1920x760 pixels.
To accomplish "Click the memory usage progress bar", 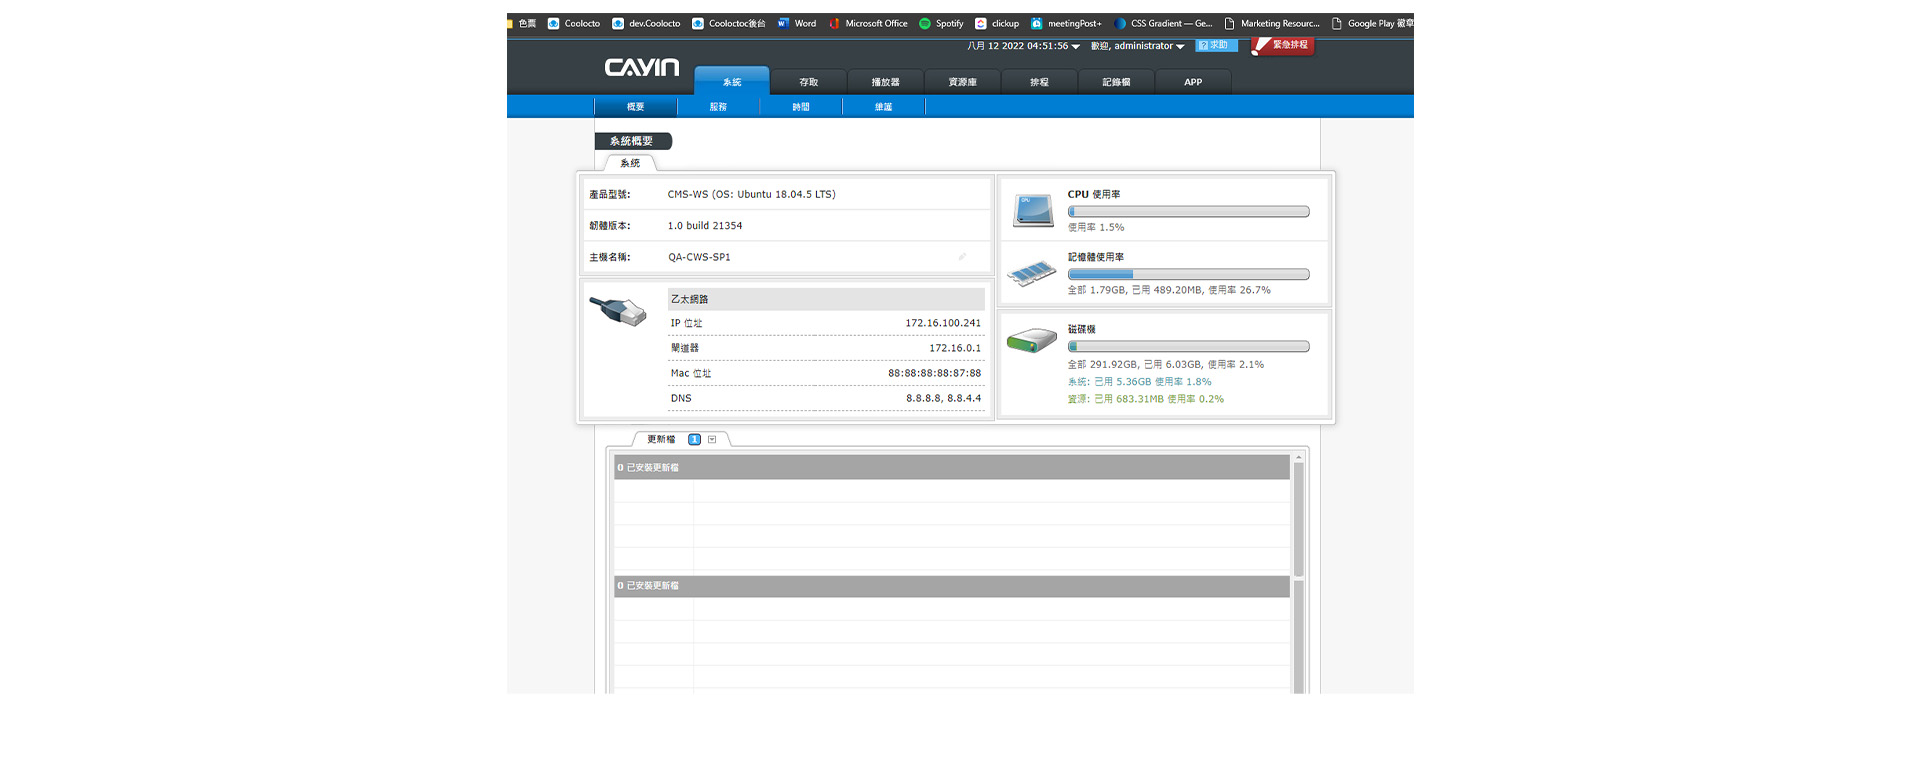I will [x=1188, y=274].
